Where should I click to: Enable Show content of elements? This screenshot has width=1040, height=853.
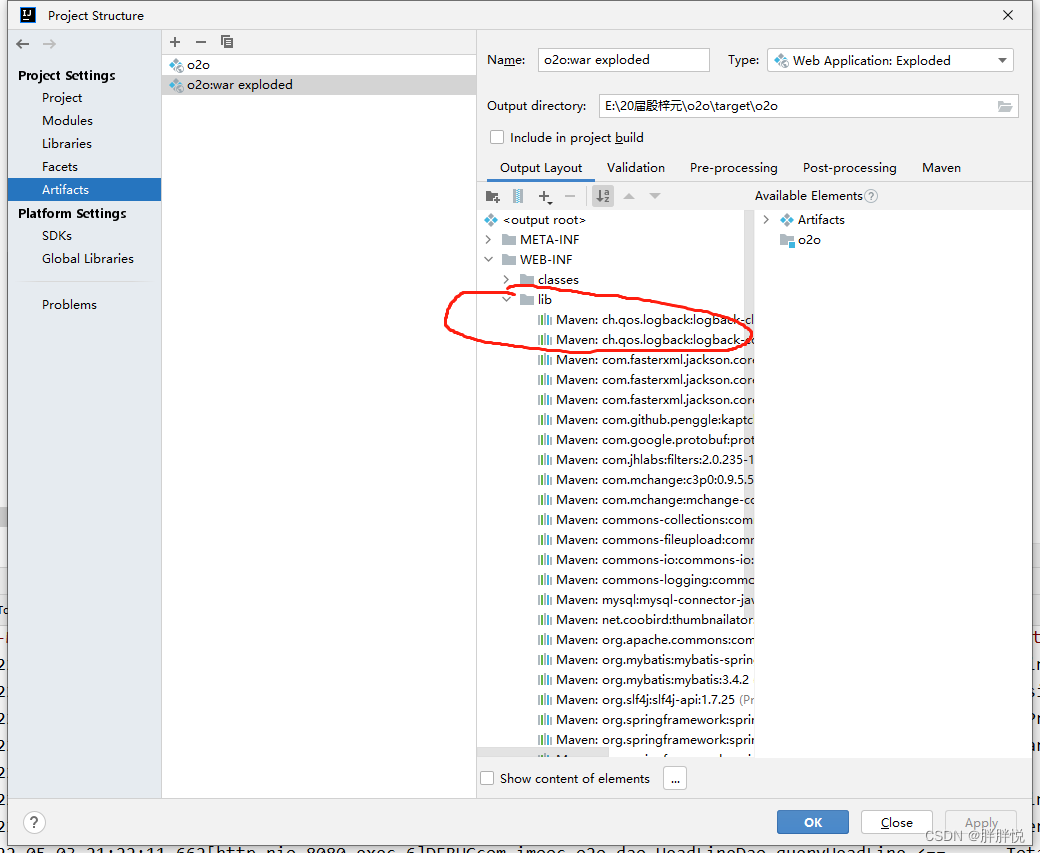coord(487,778)
